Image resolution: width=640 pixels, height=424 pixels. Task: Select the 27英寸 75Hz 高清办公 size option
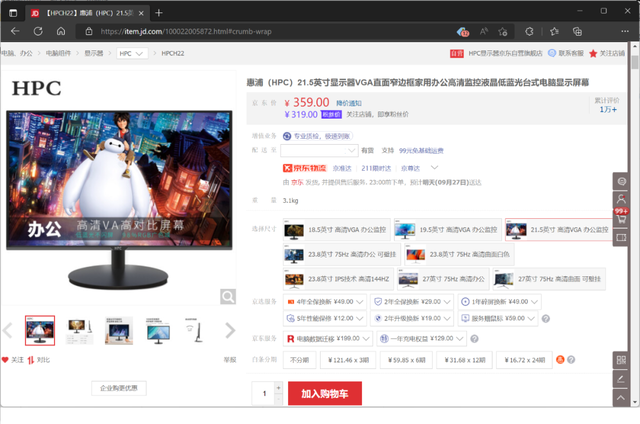point(443,279)
